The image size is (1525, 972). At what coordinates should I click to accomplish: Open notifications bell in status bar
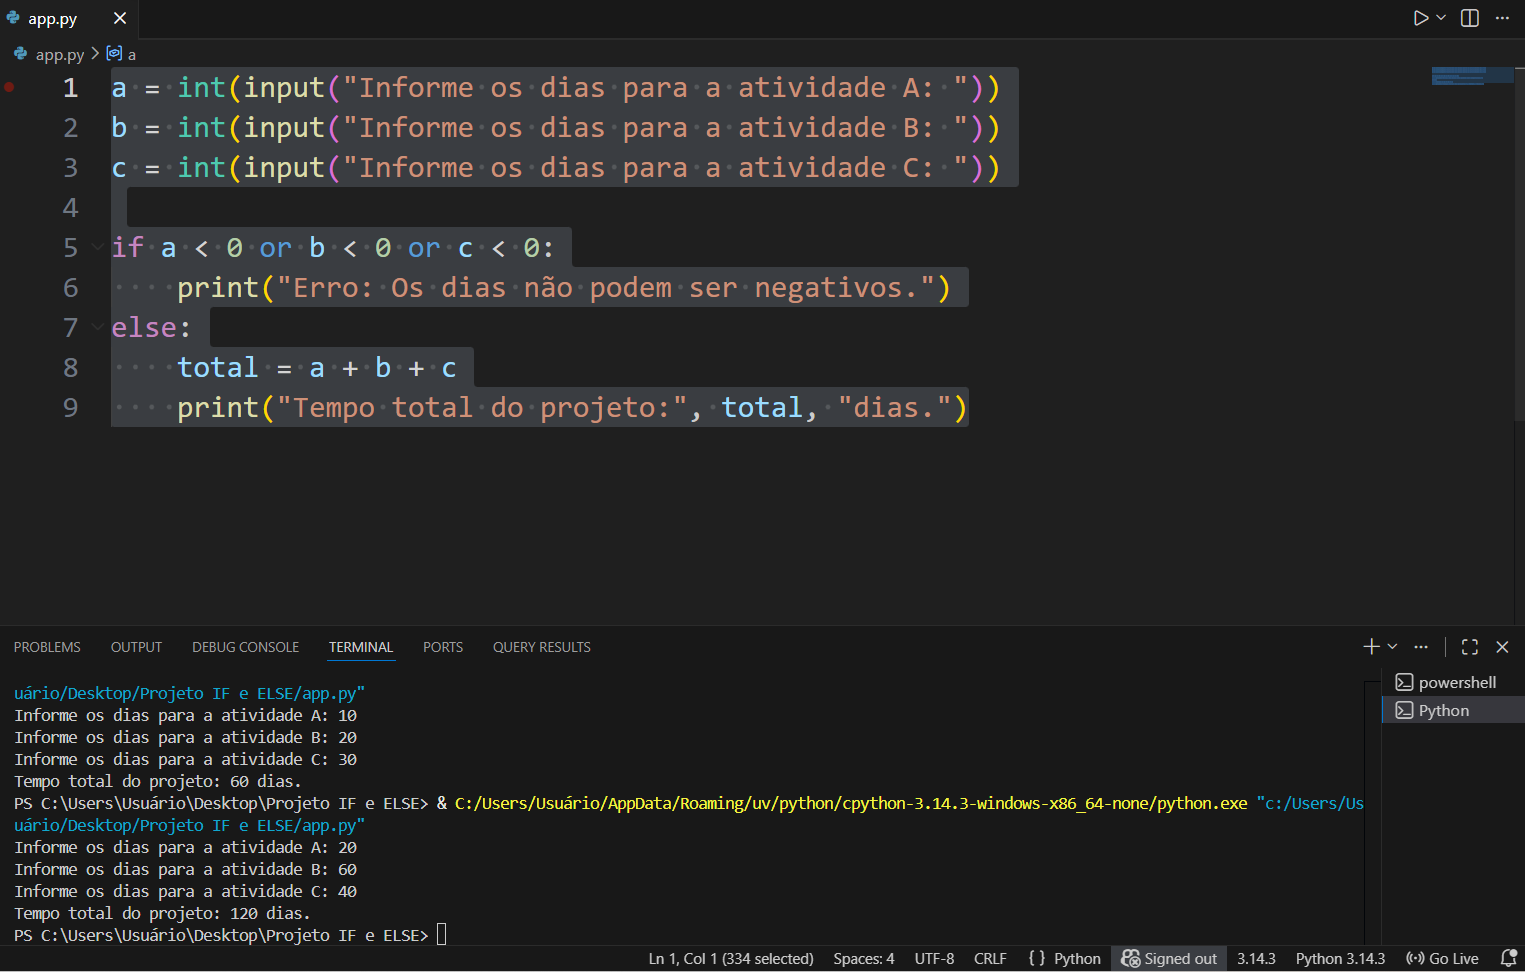(x=1508, y=958)
